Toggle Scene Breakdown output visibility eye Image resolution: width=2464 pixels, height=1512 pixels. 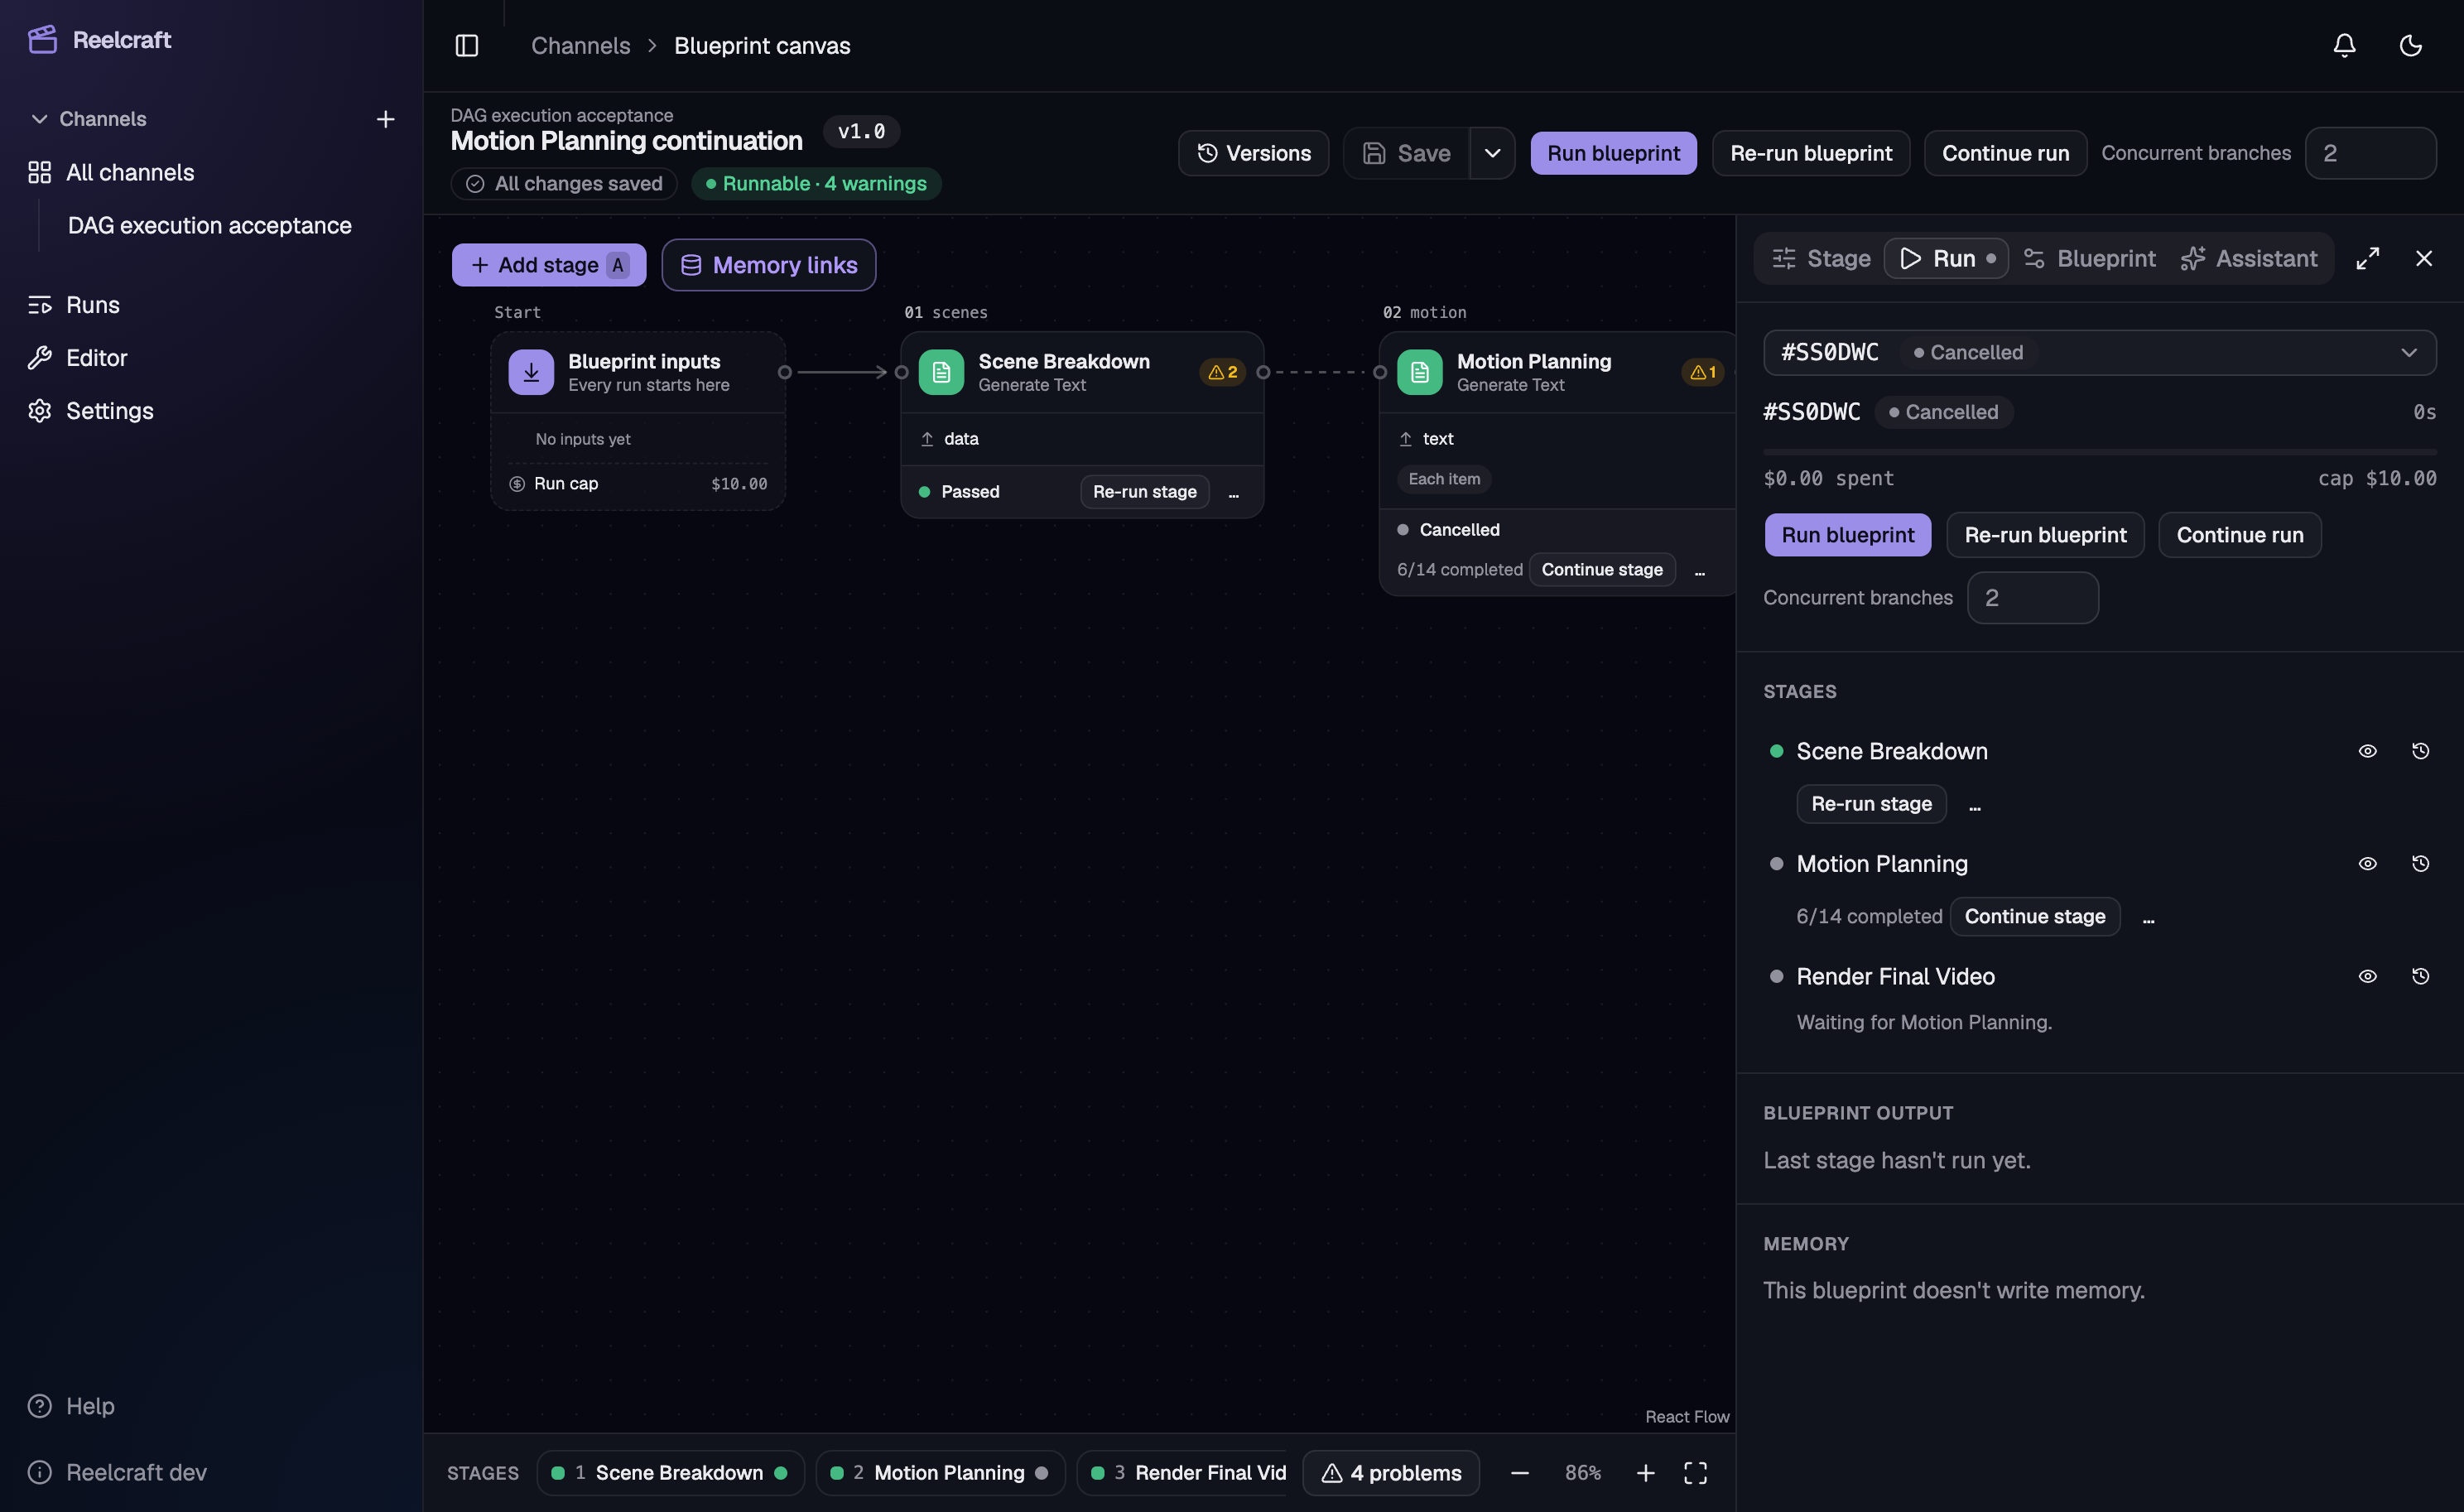coord(2367,751)
